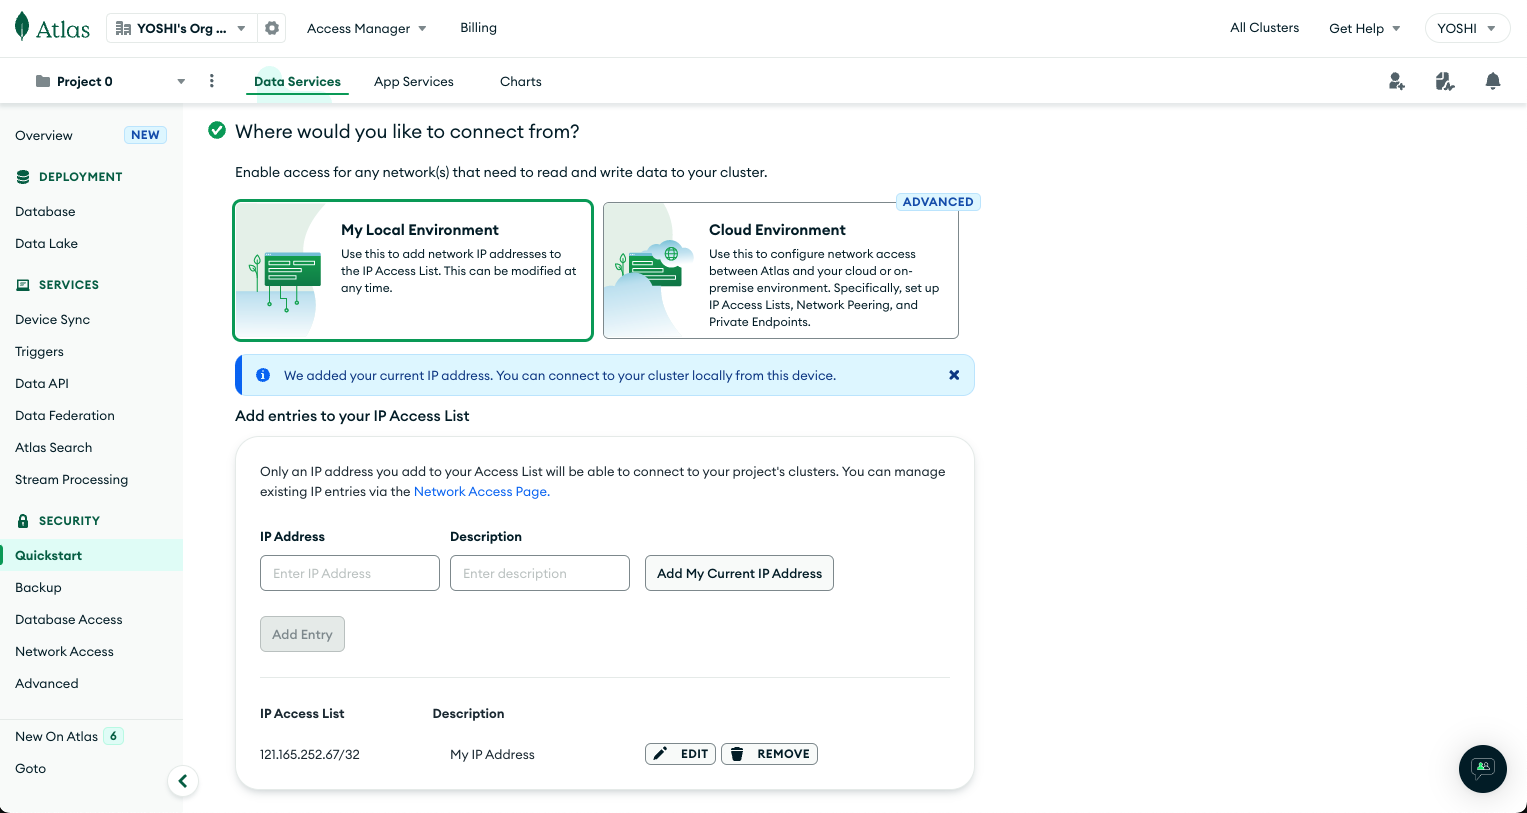The height and width of the screenshot is (813, 1527).
Task: Select Quickstart in the sidebar
Action: [91, 555]
